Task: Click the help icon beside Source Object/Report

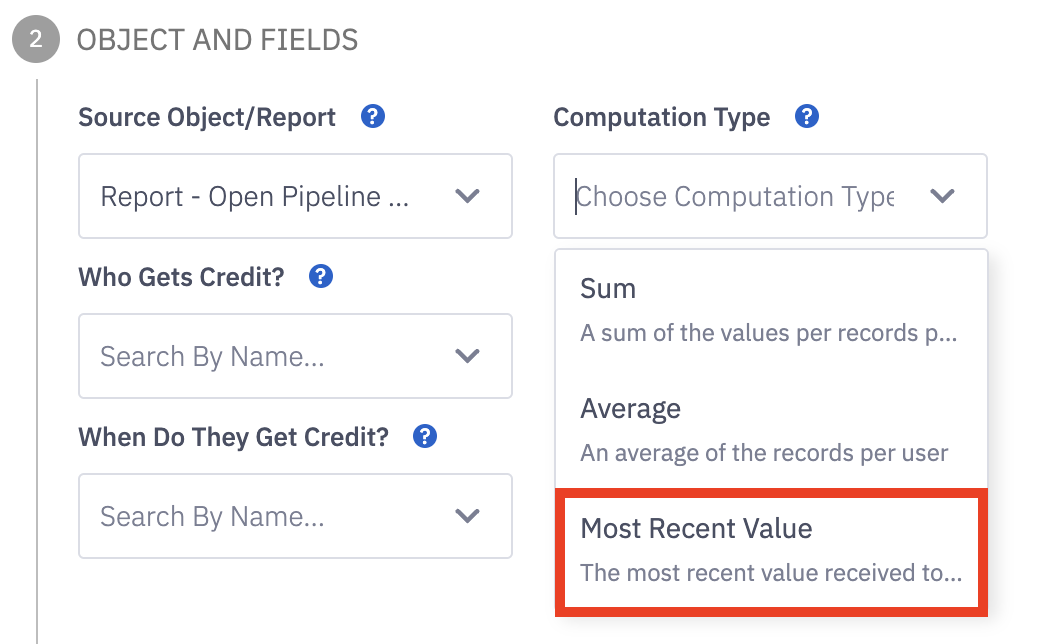Action: pyautogui.click(x=373, y=117)
